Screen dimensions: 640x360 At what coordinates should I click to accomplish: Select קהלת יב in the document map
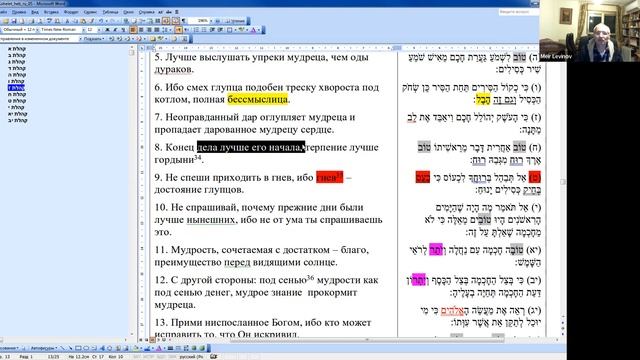pos(17,120)
